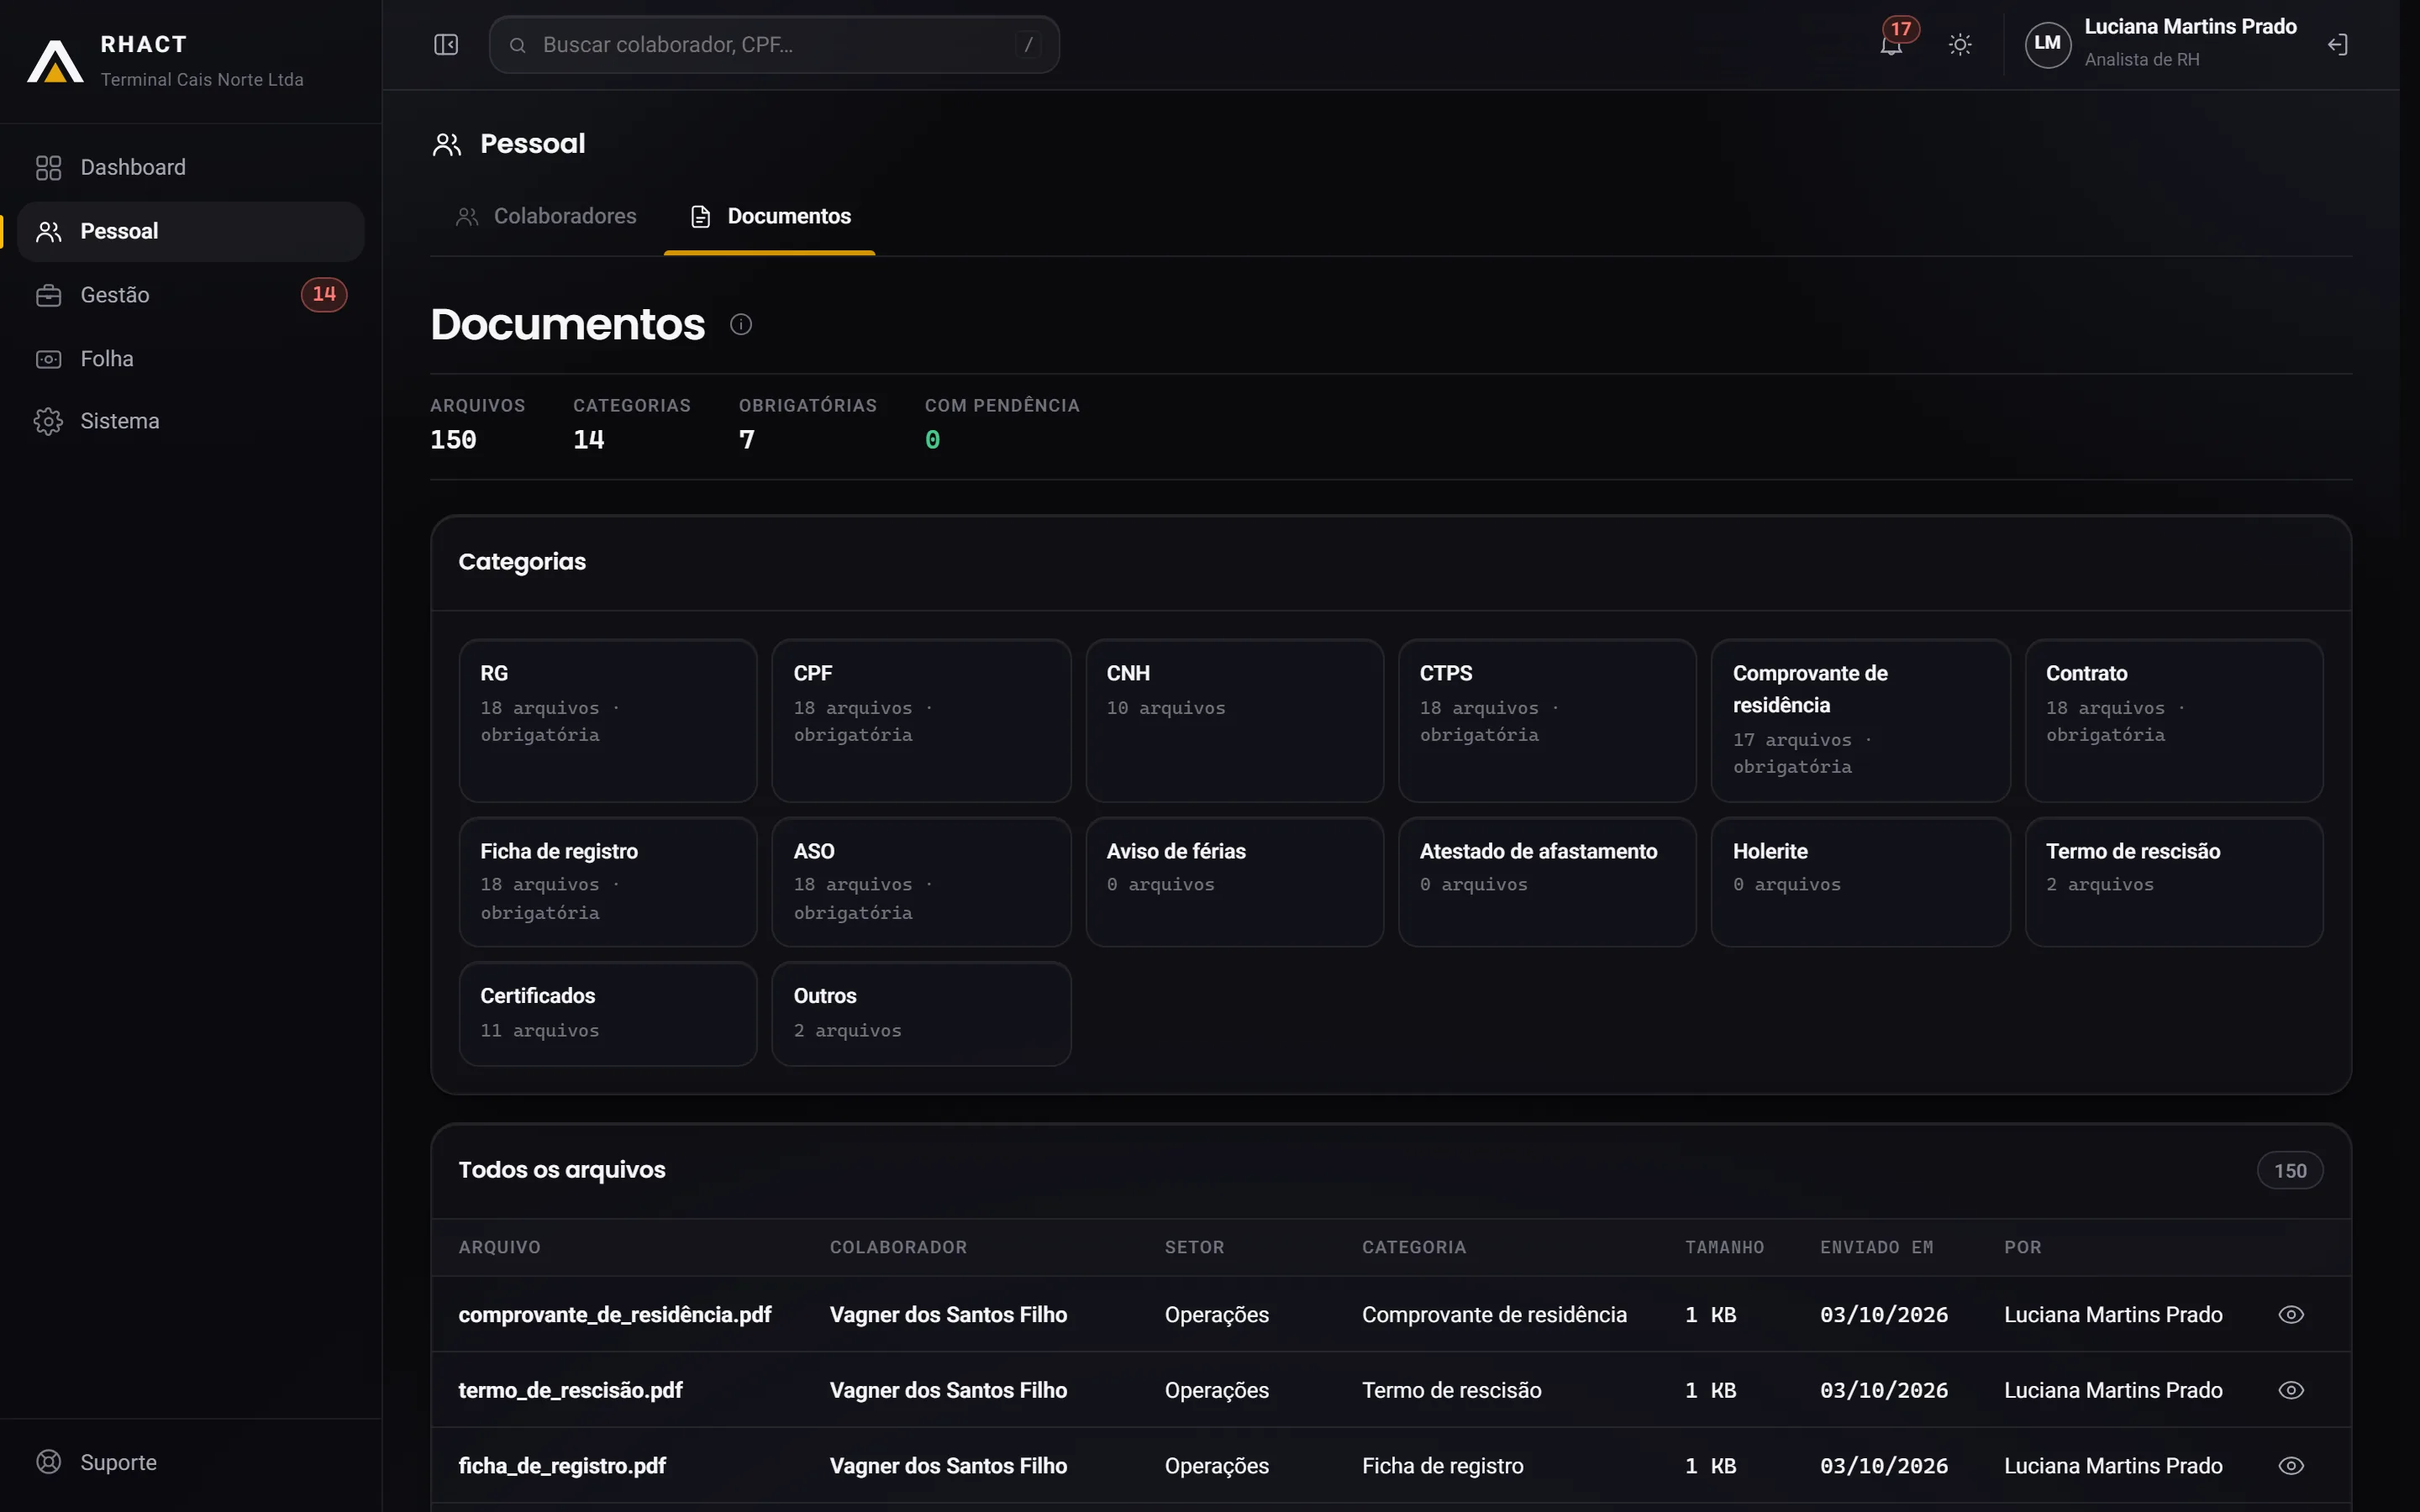Collapse the sidebar panel icon
Viewport: 2420px width, 1512px height.
(446, 45)
